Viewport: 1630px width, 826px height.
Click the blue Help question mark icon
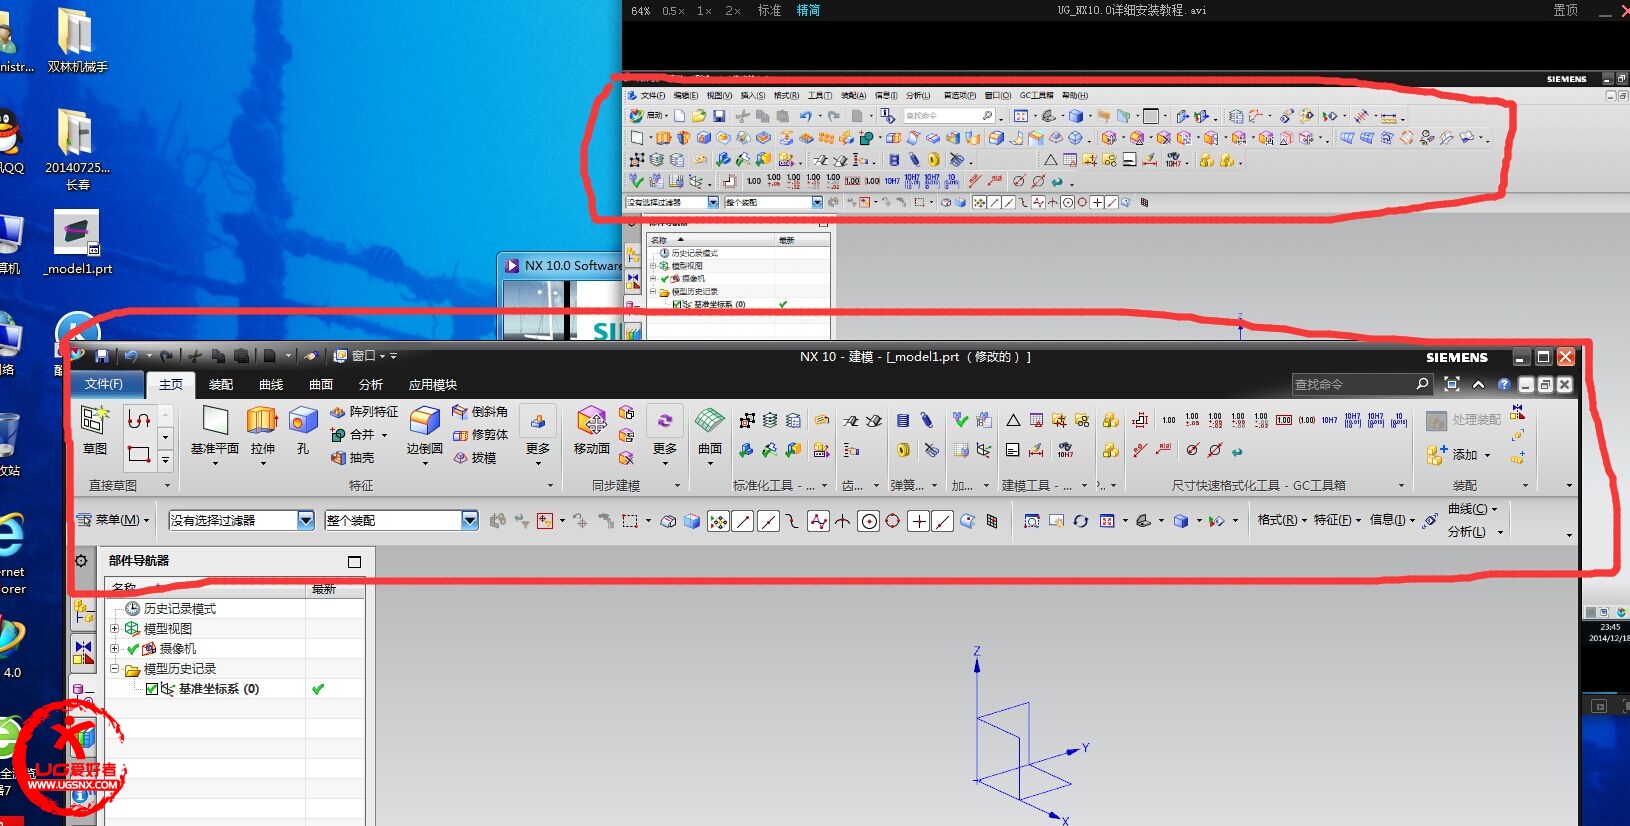point(1504,384)
